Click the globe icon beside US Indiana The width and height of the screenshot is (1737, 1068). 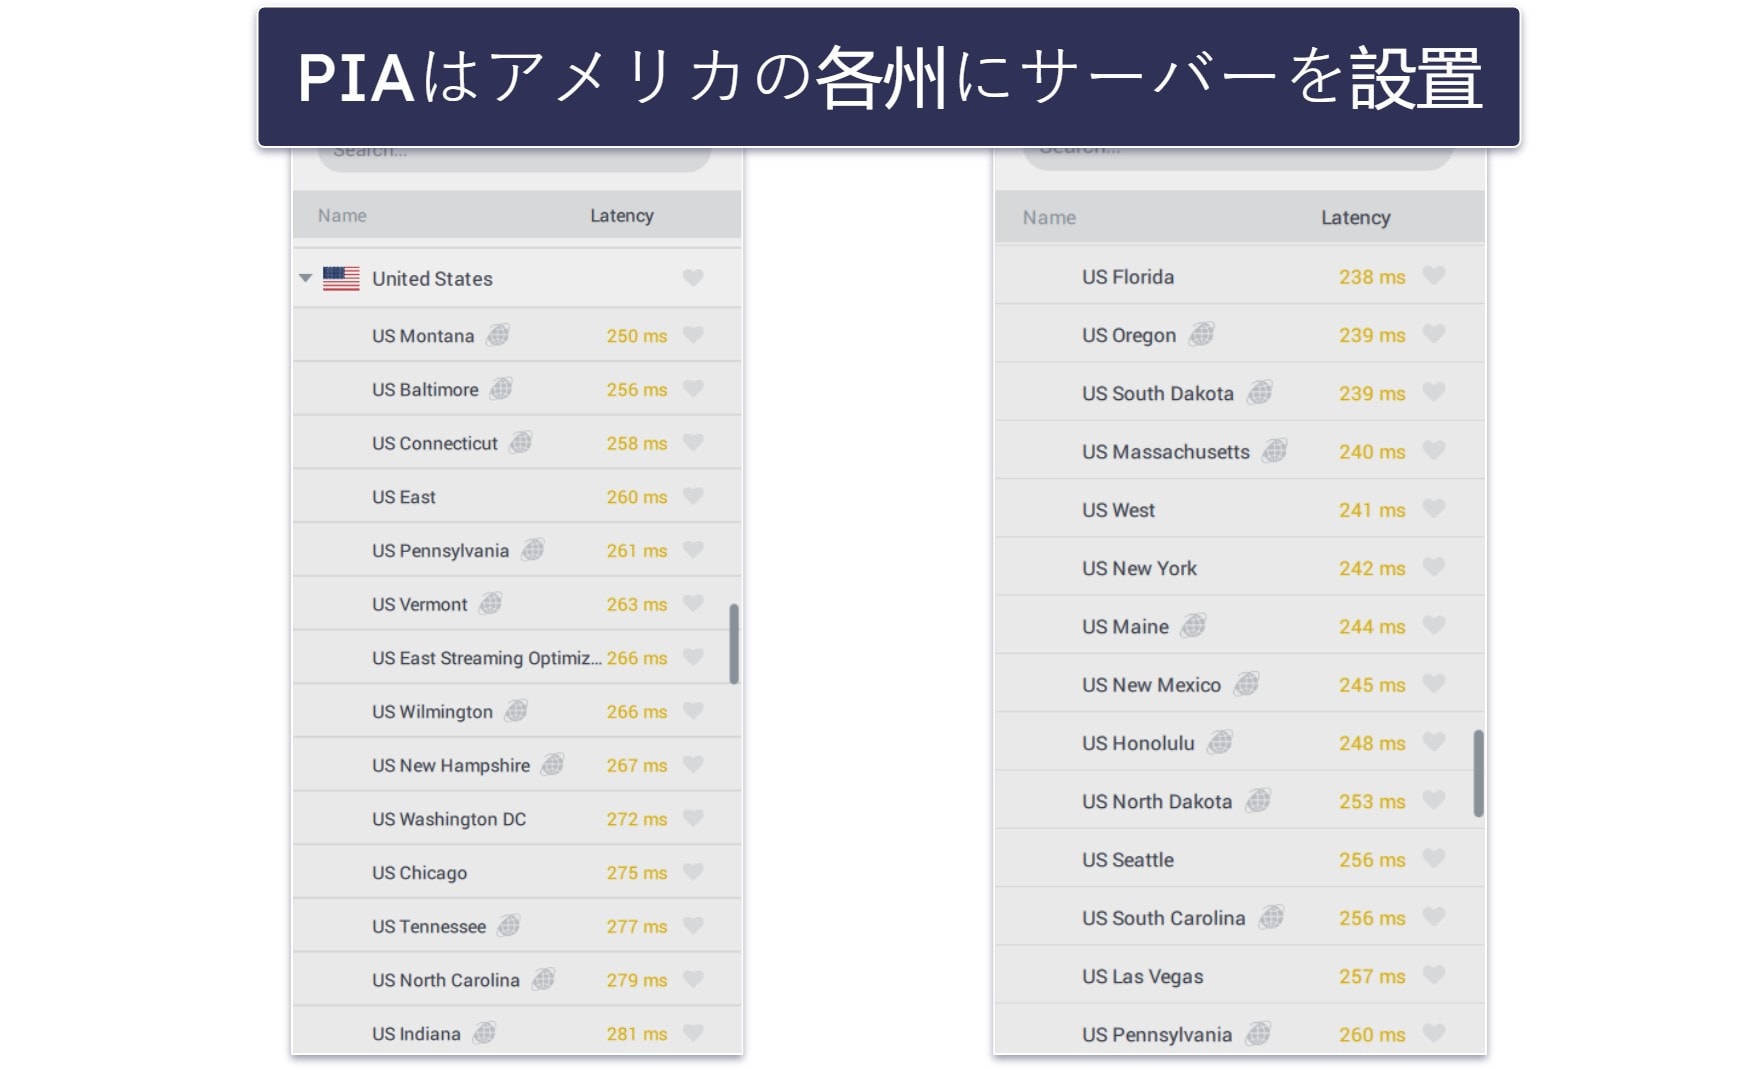[x=484, y=1033]
